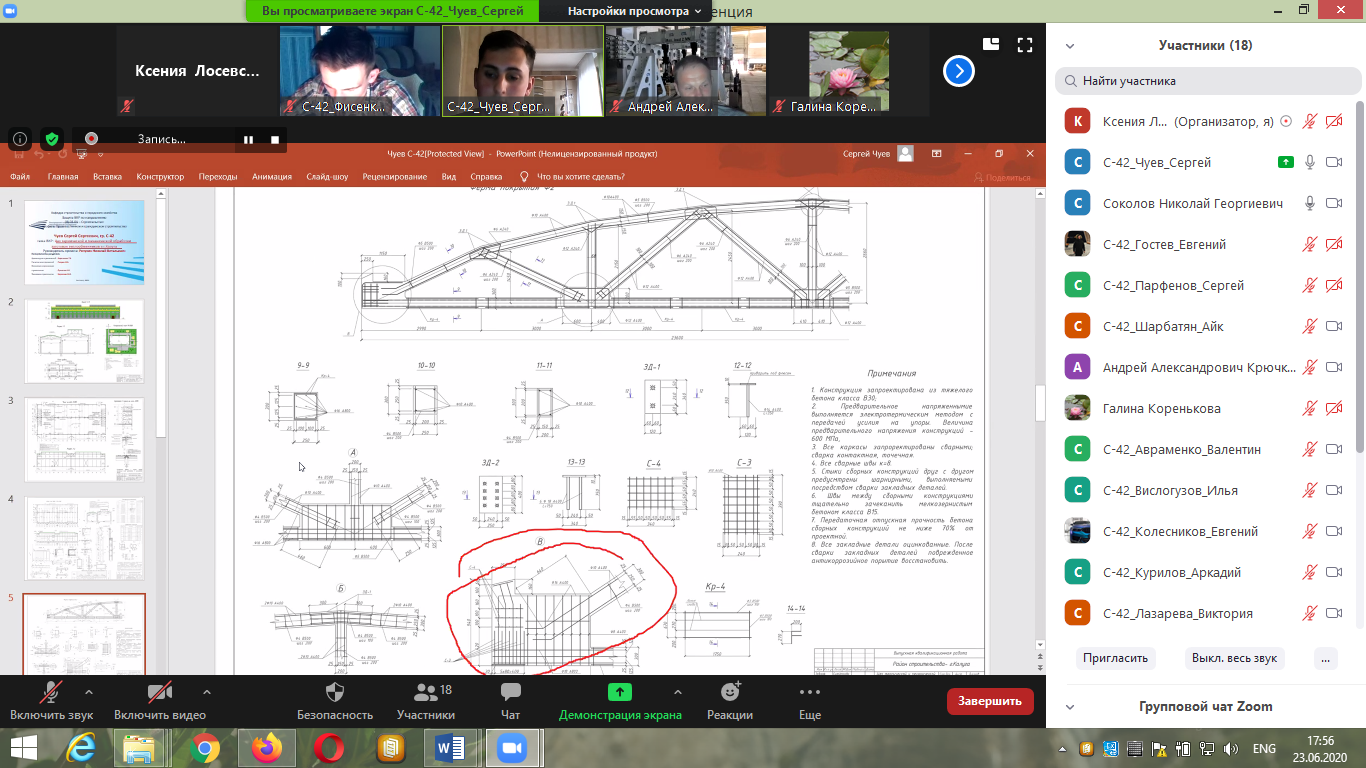Toggle microphone for Соколов Николай Георгиевич
Screen dimensions: 1366x768
[x=1309, y=203]
